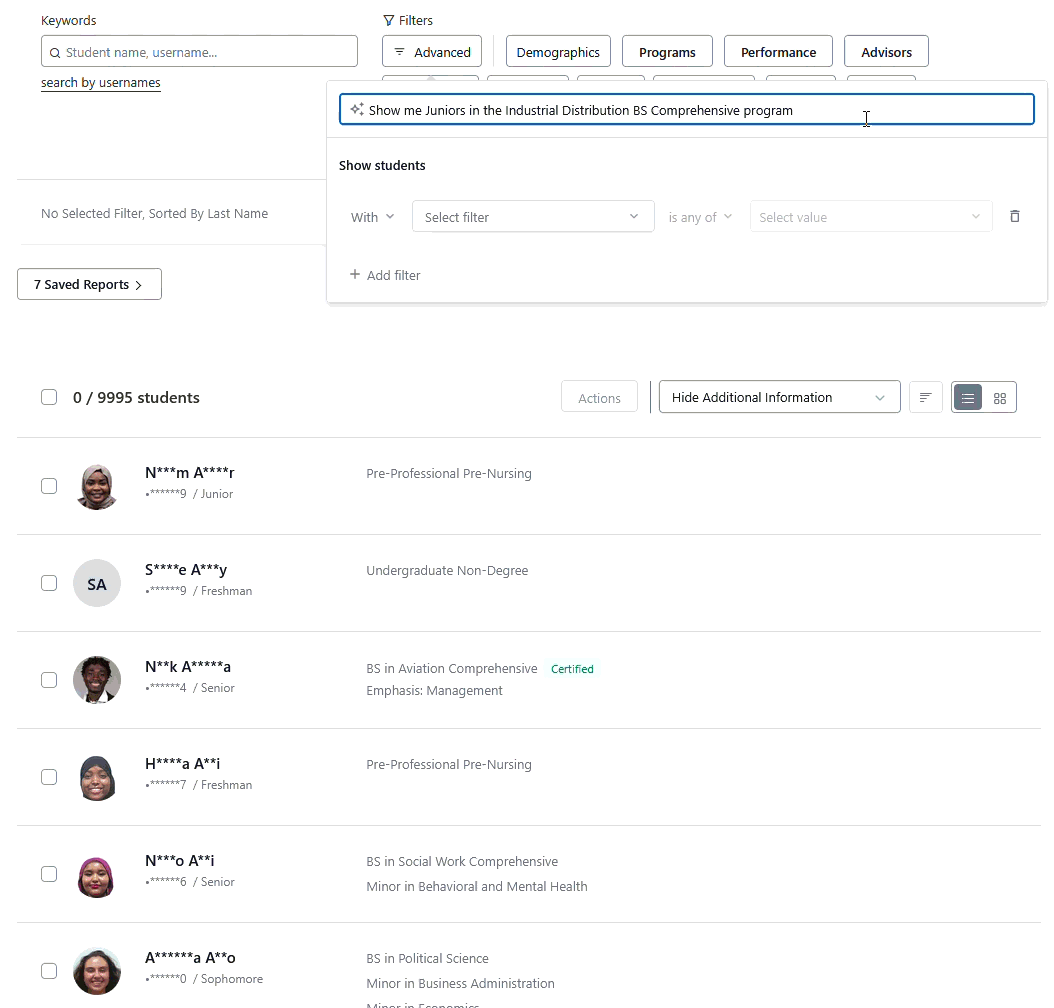Open student N**k A*****a name link
1054x1008 pixels.
pyautogui.click(x=188, y=667)
